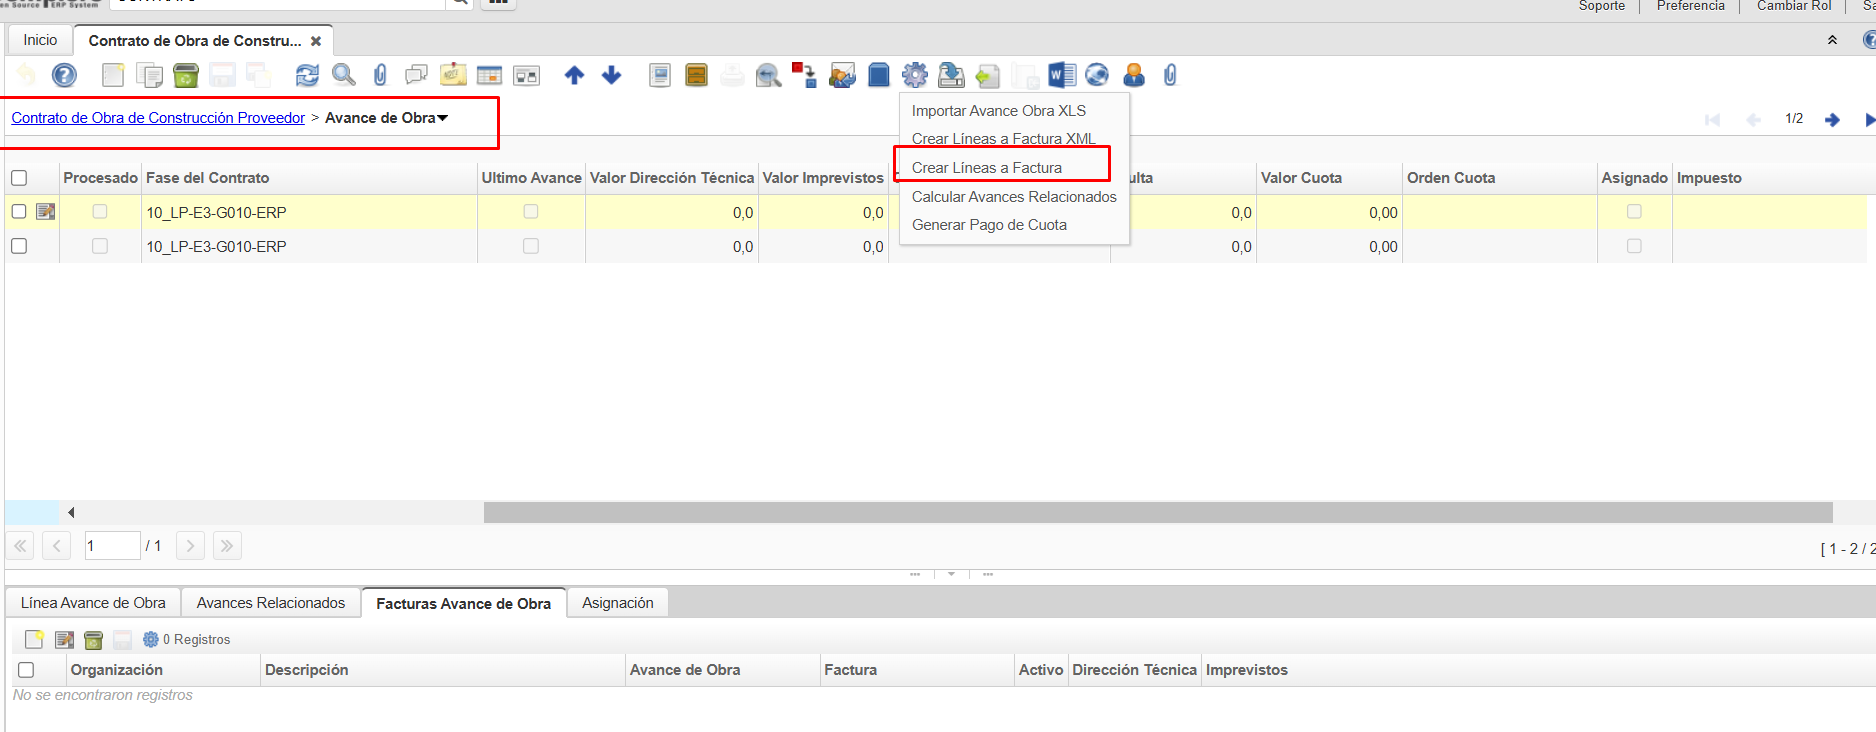Click the page number input field
Screen dimensions: 1876x732
tap(111, 546)
